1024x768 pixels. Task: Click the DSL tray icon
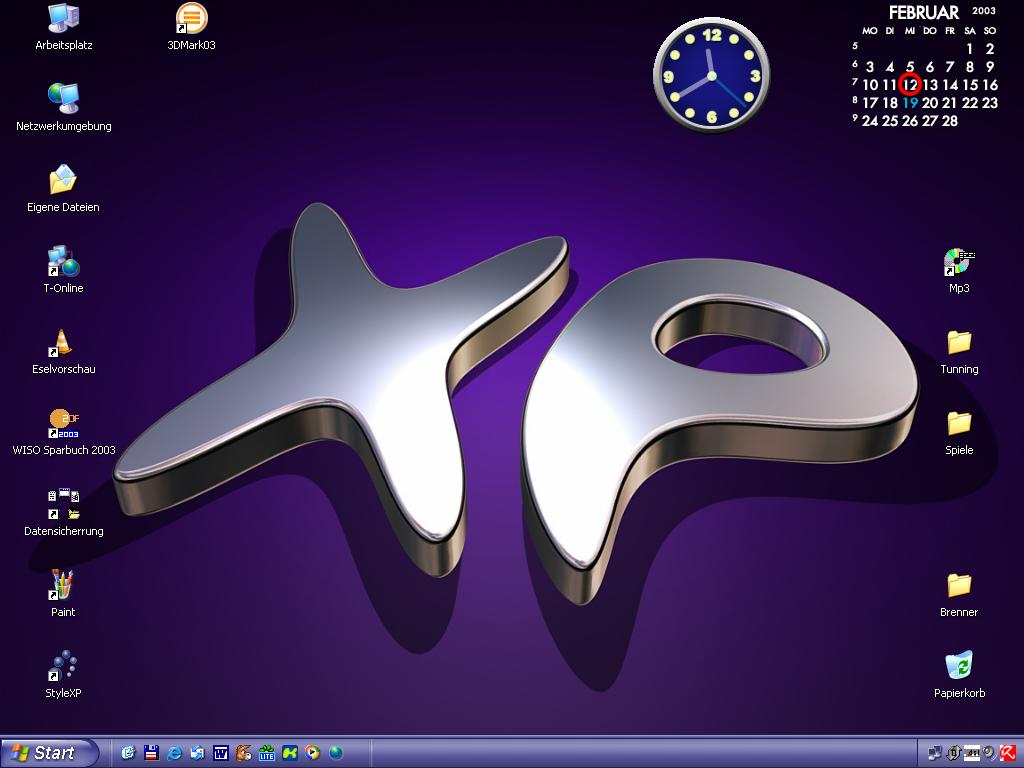coord(972,753)
